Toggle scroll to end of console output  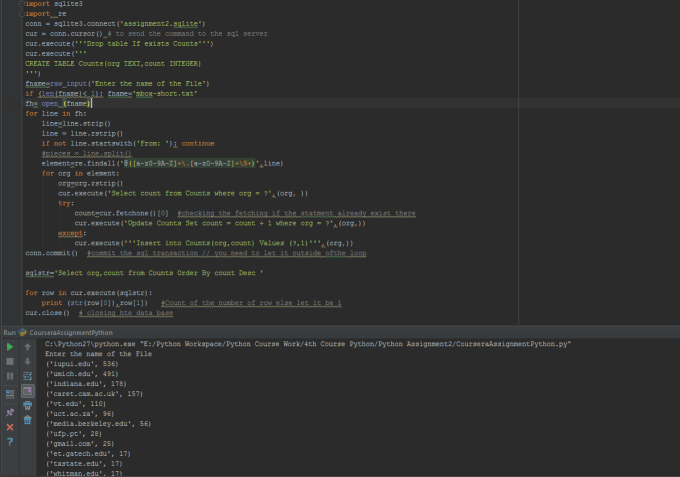click(27, 391)
